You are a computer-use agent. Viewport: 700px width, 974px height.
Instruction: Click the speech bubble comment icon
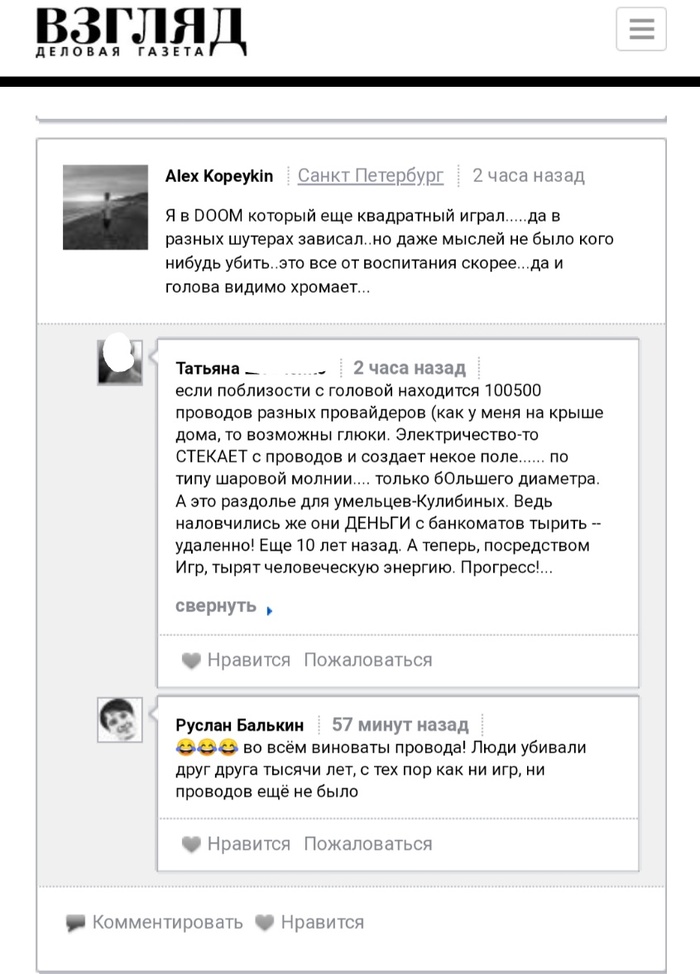[x=76, y=923]
